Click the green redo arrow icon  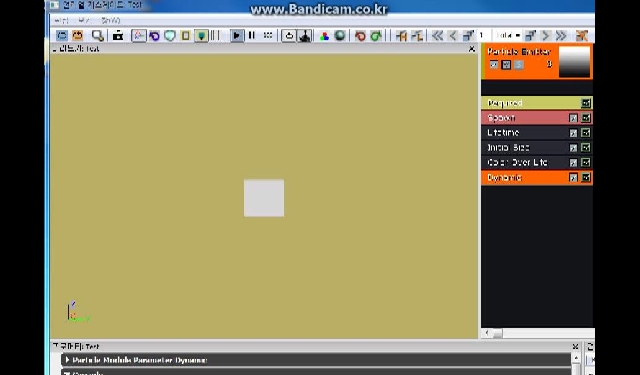coord(376,36)
